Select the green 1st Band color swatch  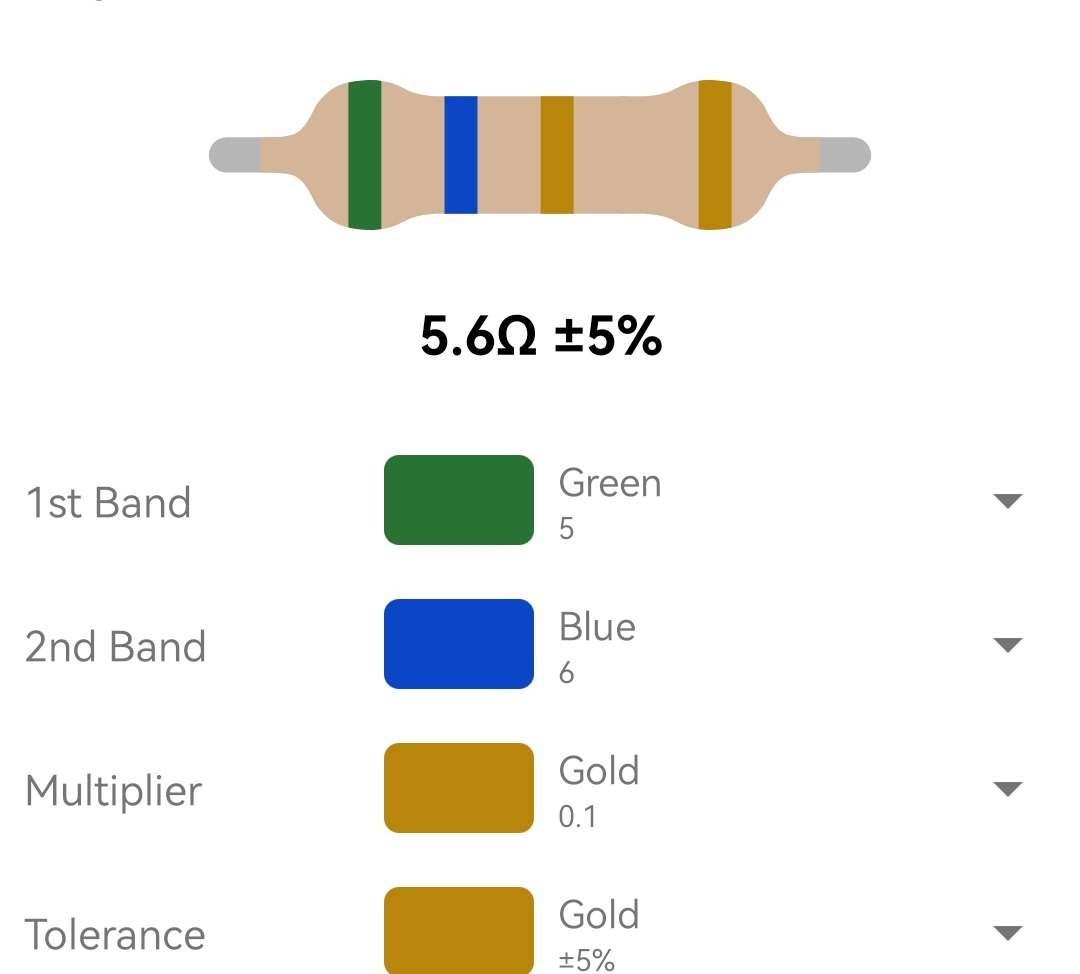point(459,500)
